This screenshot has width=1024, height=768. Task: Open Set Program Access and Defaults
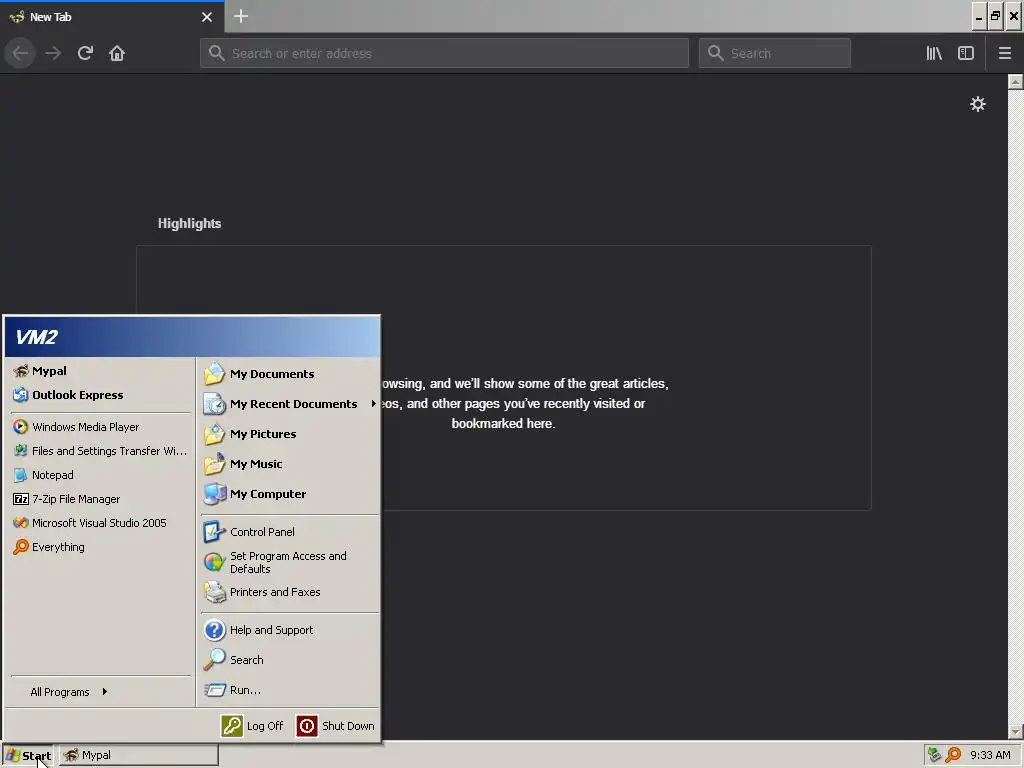tap(289, 562)
